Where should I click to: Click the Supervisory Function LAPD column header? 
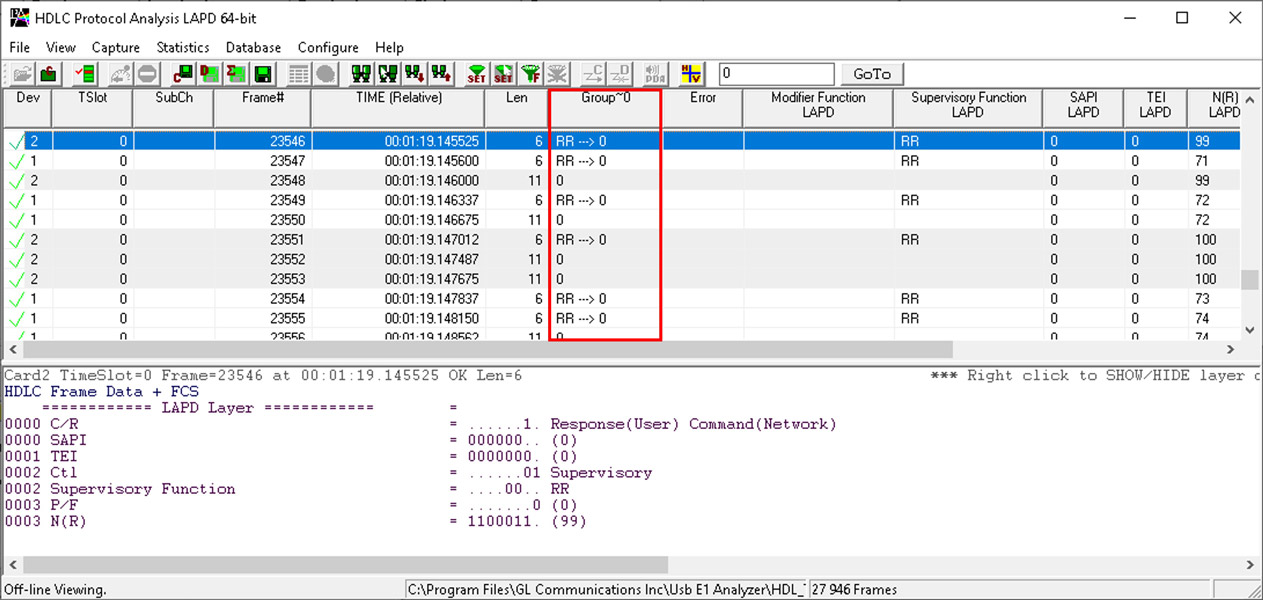[968, 108]
